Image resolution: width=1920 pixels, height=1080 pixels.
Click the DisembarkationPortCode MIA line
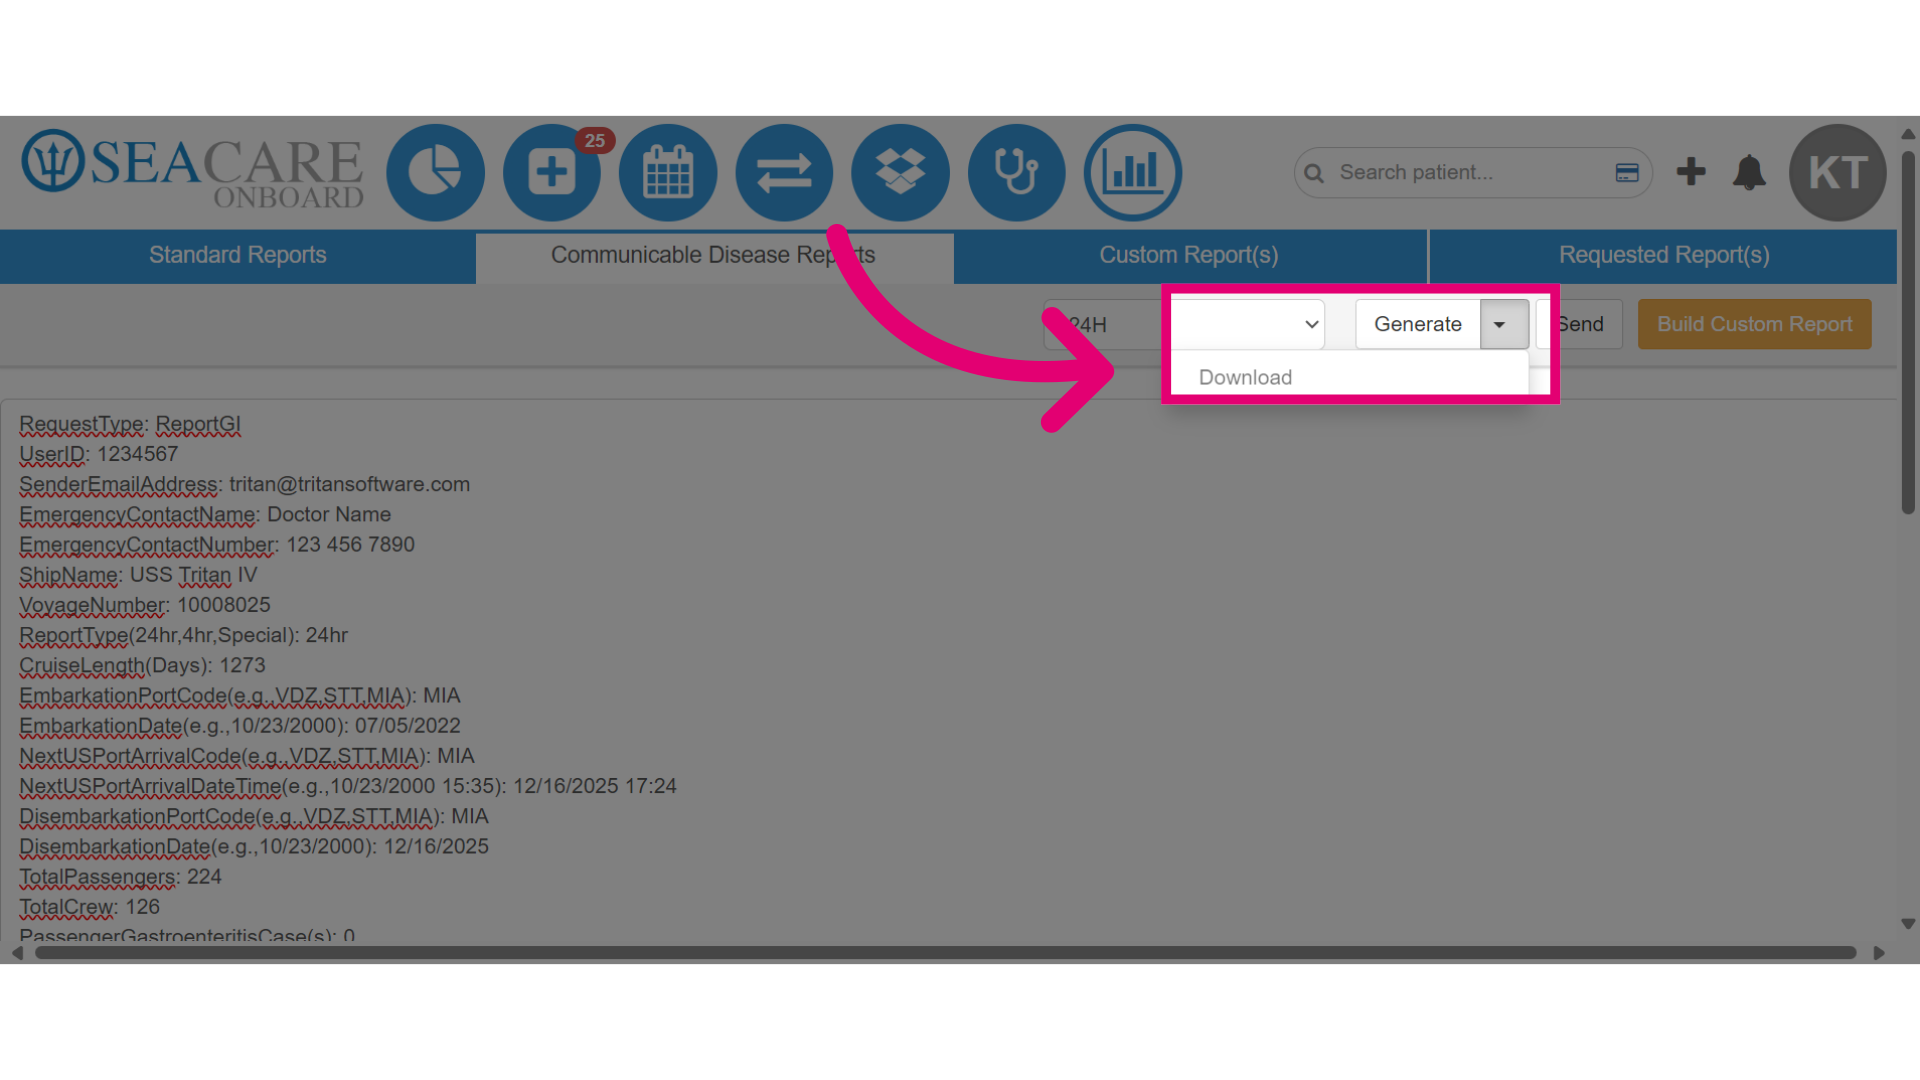coord(254,816)
